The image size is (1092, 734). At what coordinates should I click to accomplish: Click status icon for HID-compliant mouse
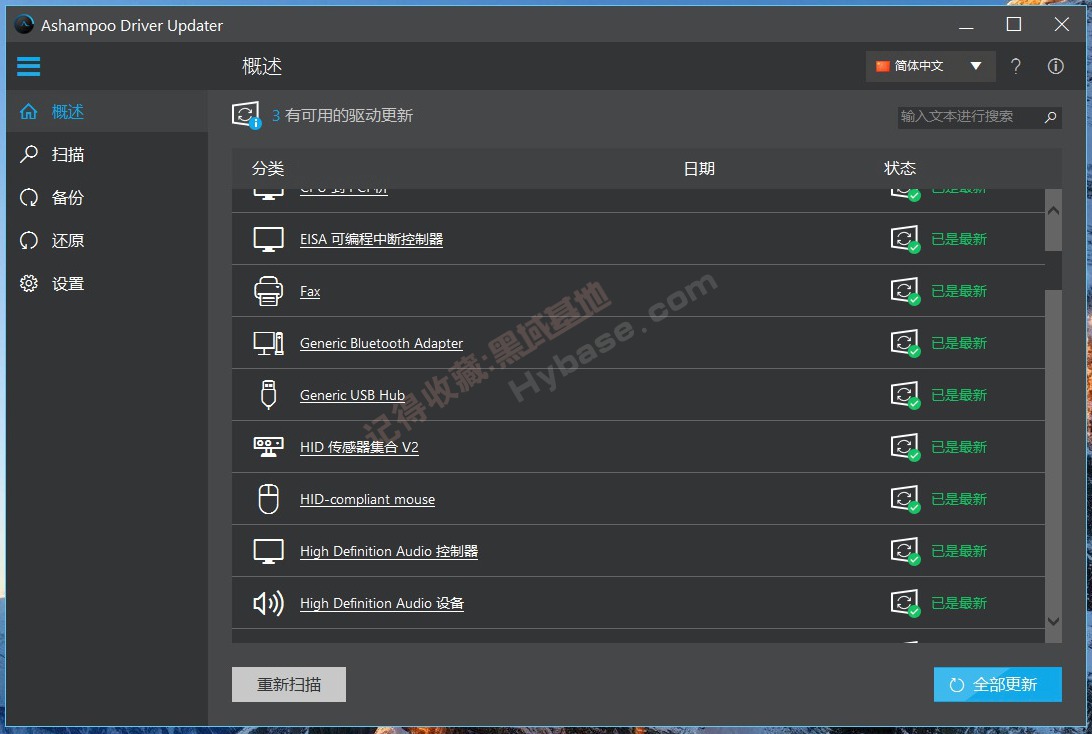click(x=905, y=499)
